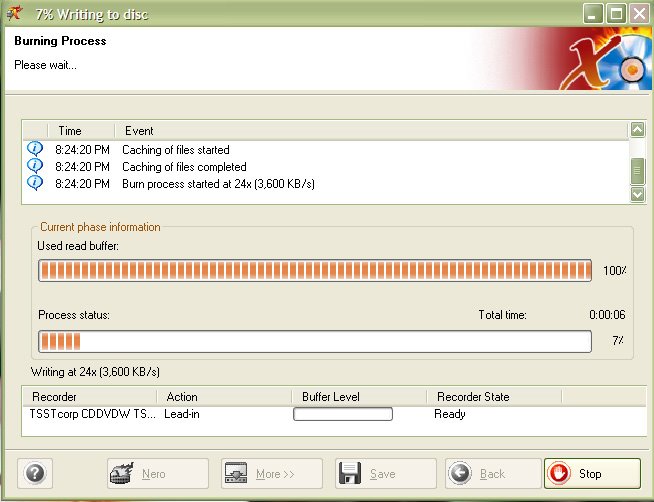Viewport: 654px width, 502px height.
Task: Click the info icon for Caching of files completed
Action: point(35,166)
